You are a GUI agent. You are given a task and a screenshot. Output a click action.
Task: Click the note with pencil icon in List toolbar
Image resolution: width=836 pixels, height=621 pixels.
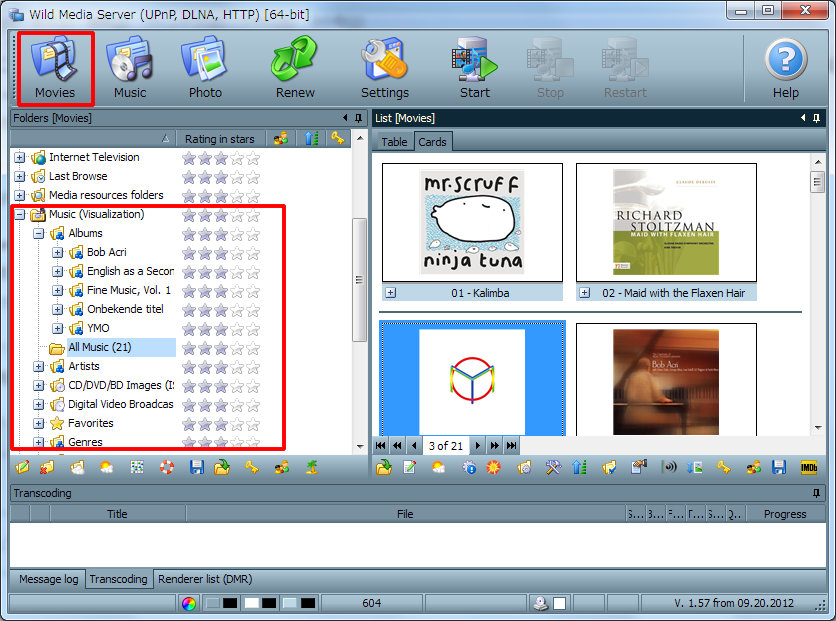(x=409, y=467)
